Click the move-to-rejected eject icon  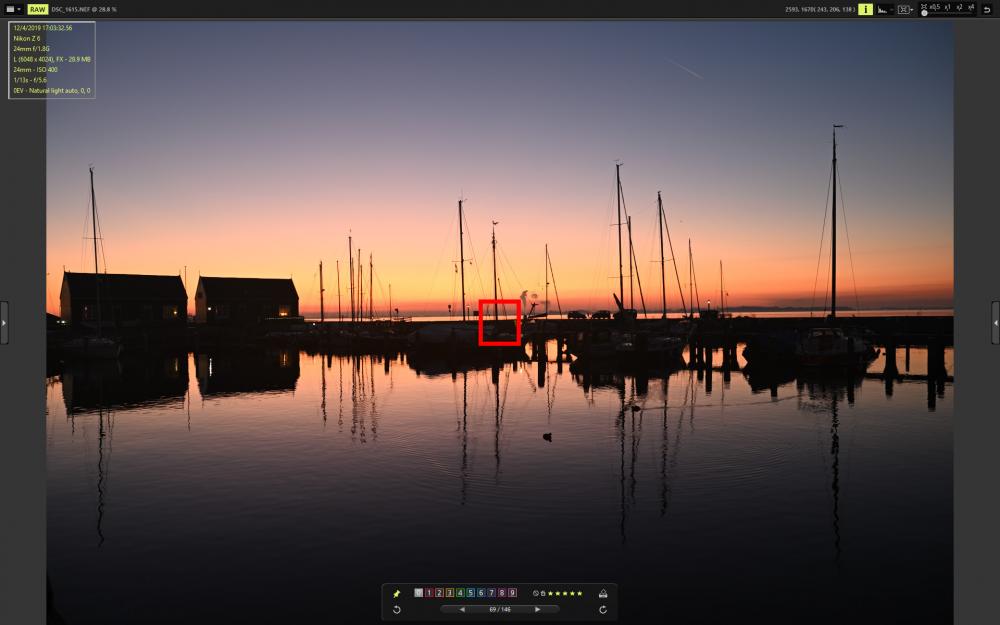(x=603, y=594)
